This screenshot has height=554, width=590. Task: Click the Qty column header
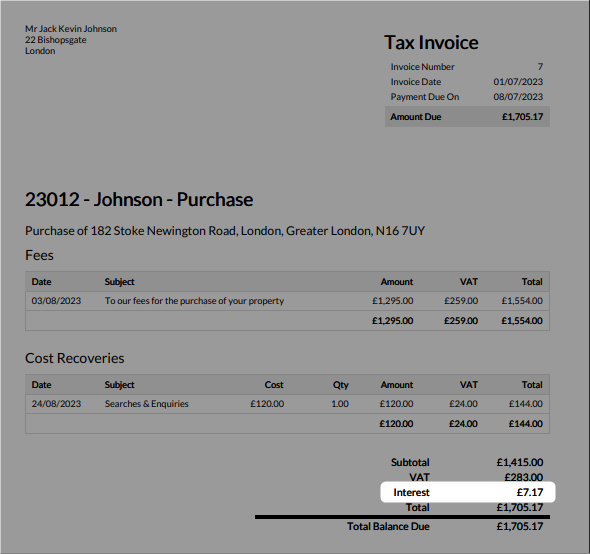point(341,385)
